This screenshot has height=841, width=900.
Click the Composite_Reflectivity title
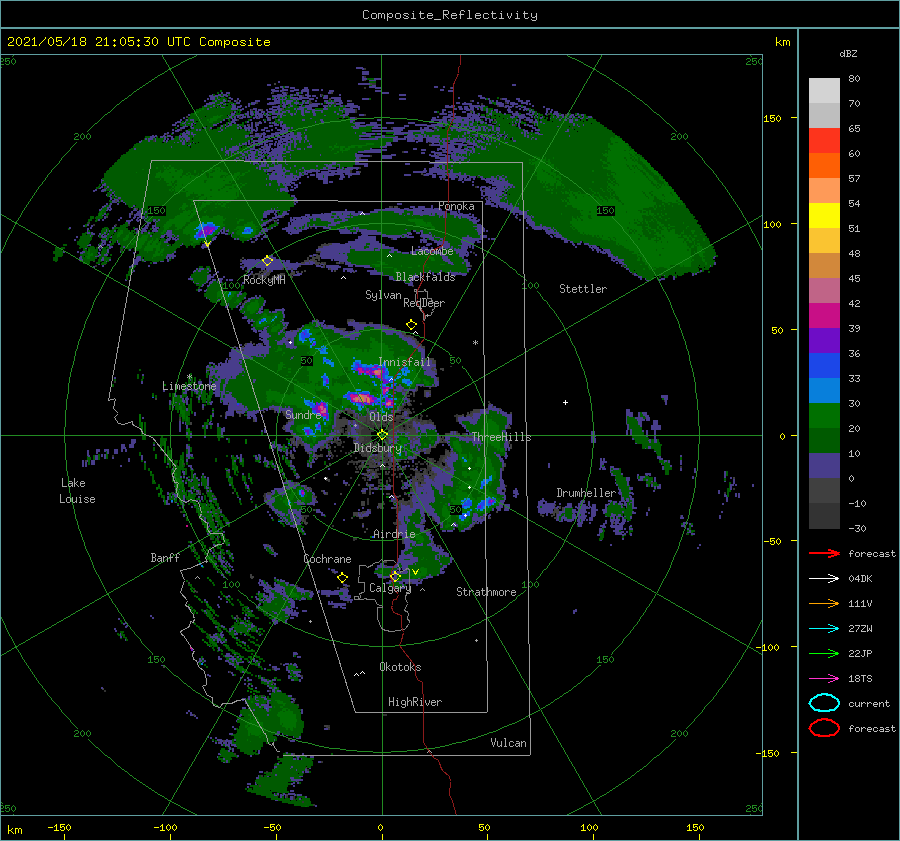point(449,15)
